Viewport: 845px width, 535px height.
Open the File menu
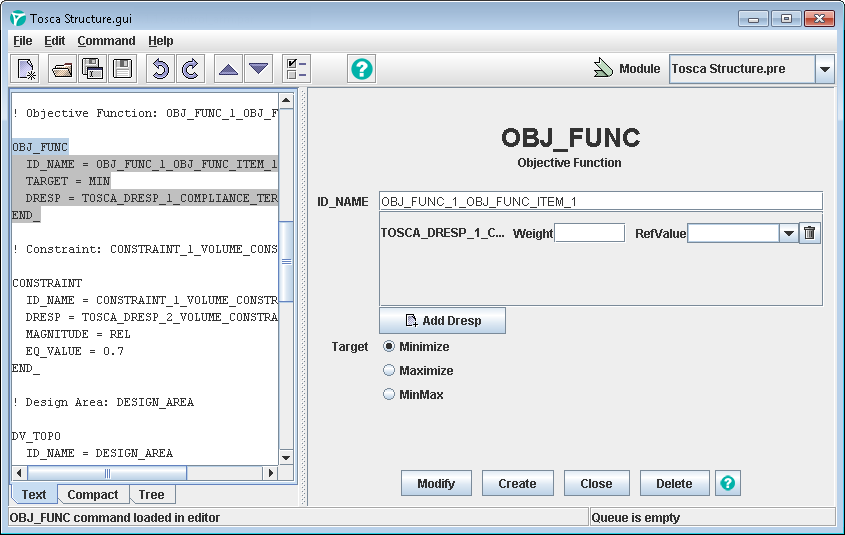(23, 41)
